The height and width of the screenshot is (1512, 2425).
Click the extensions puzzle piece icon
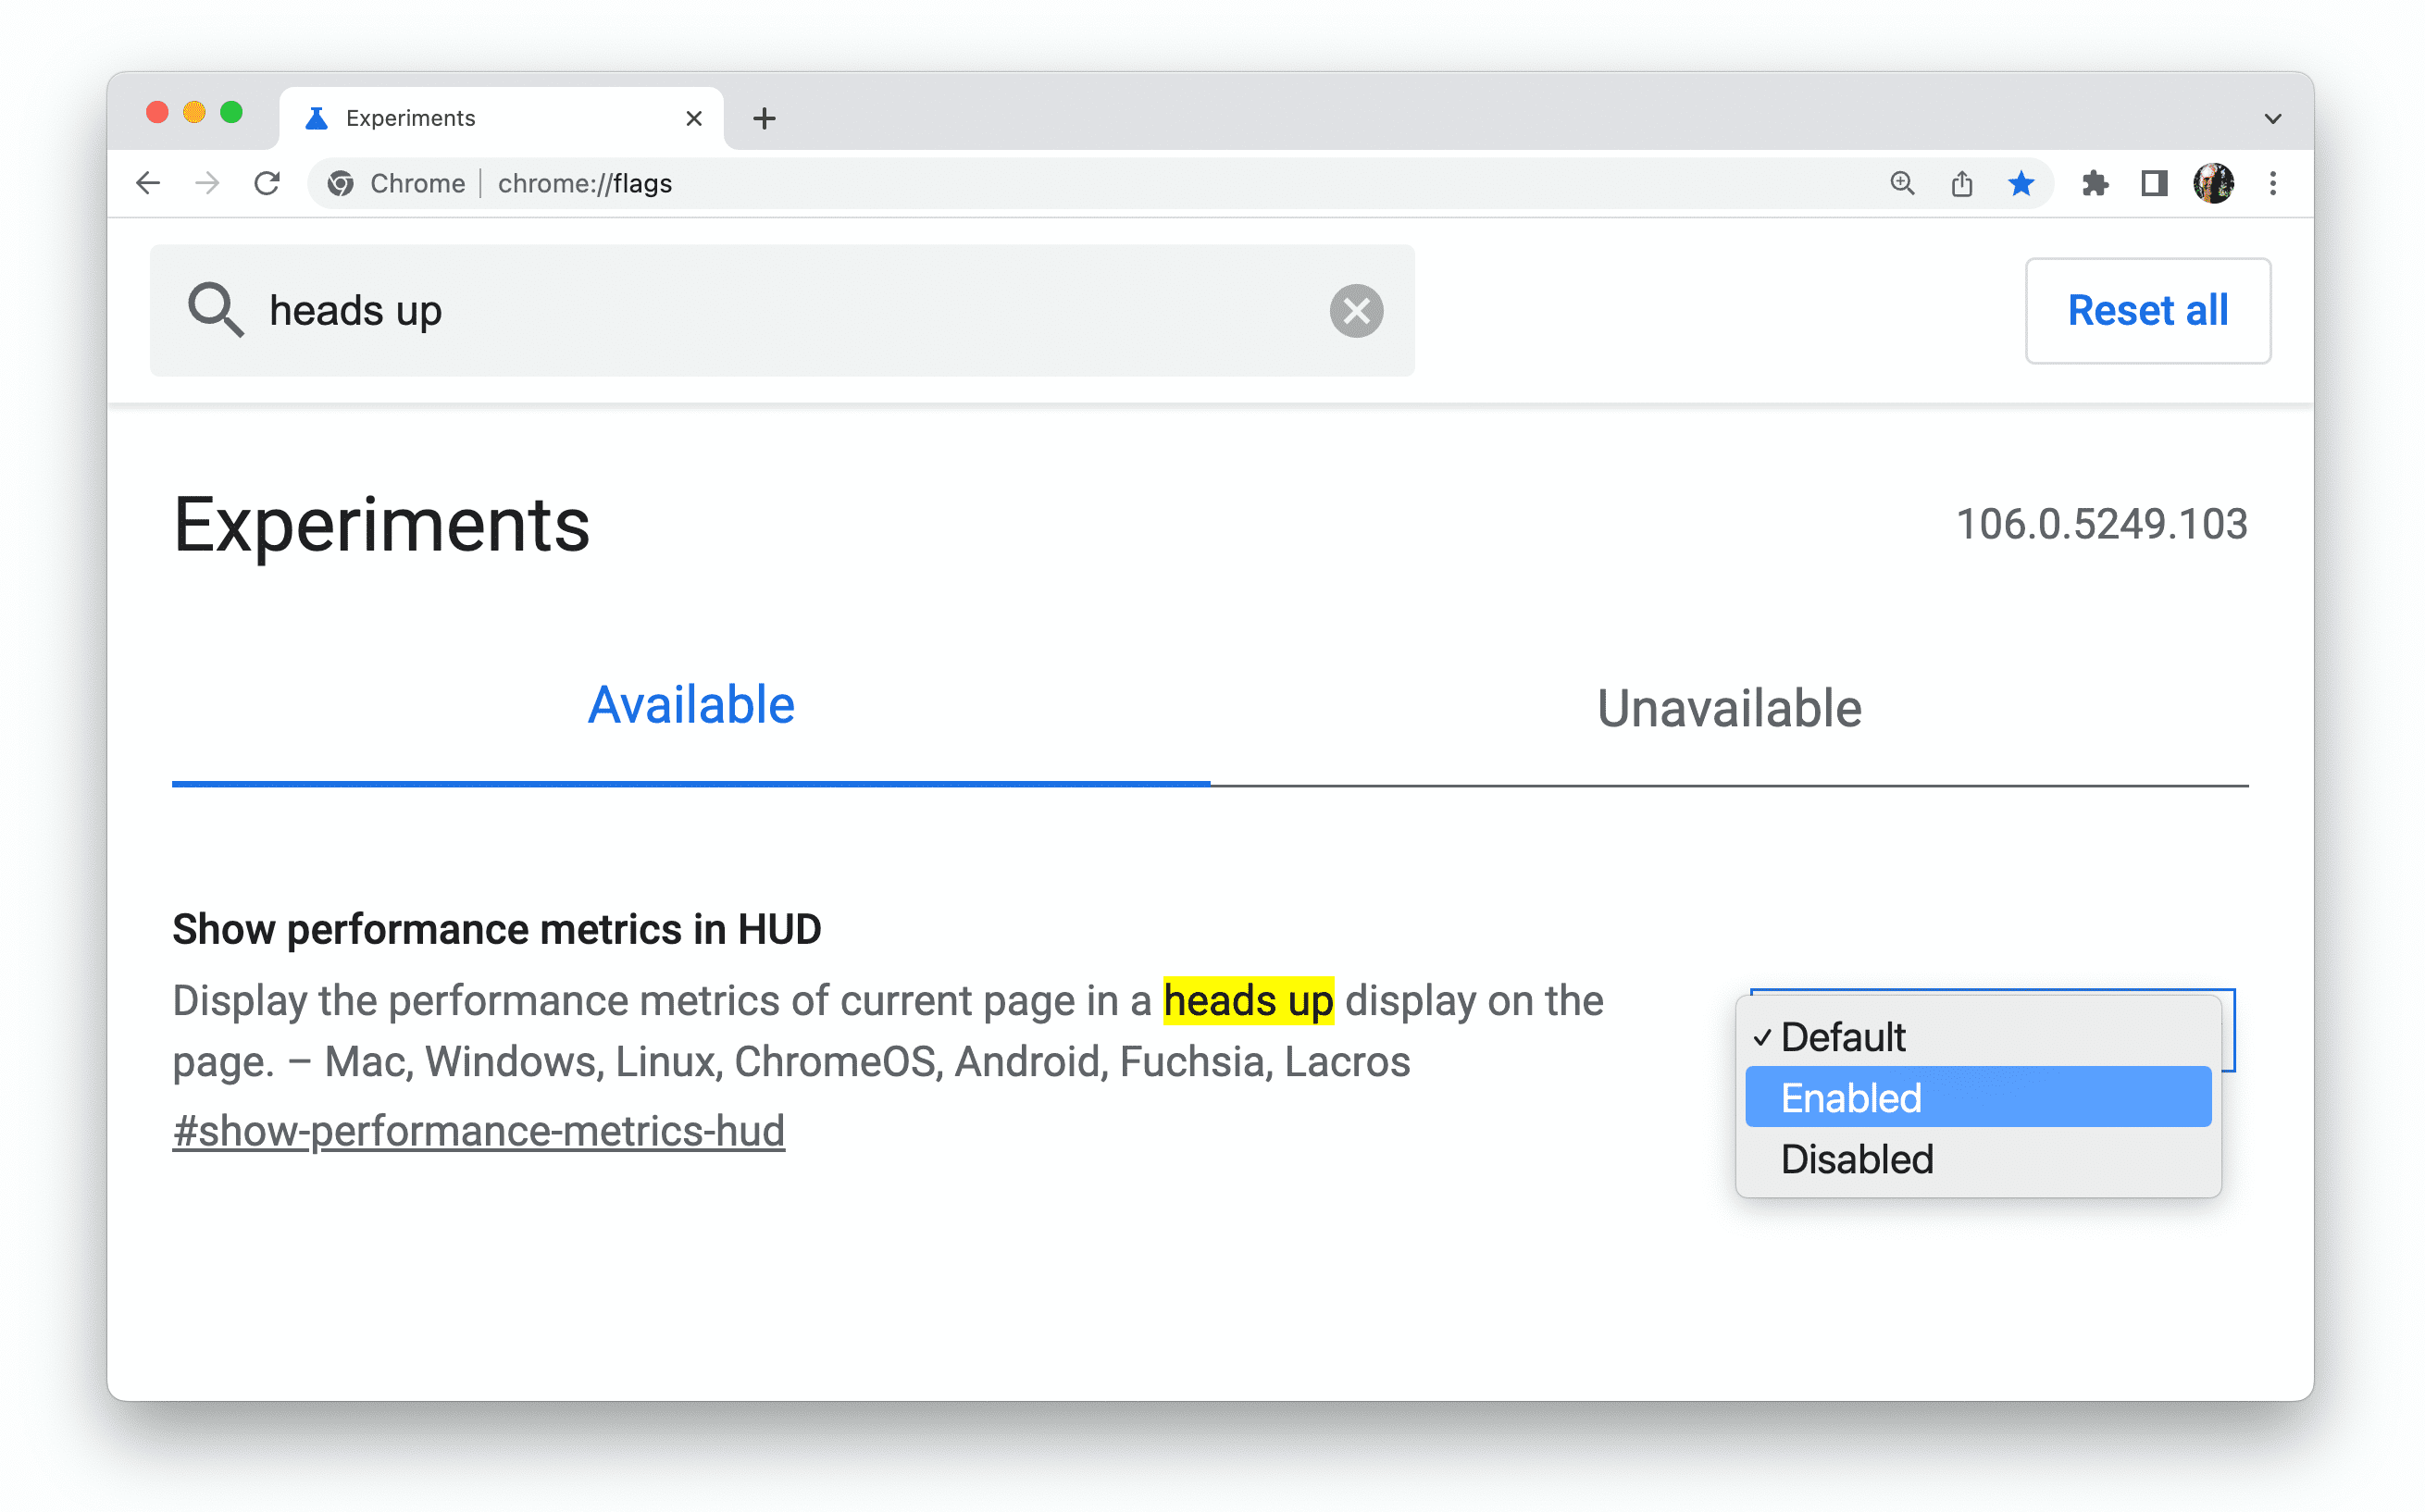pyautogui.click(x=2094, y=185)
